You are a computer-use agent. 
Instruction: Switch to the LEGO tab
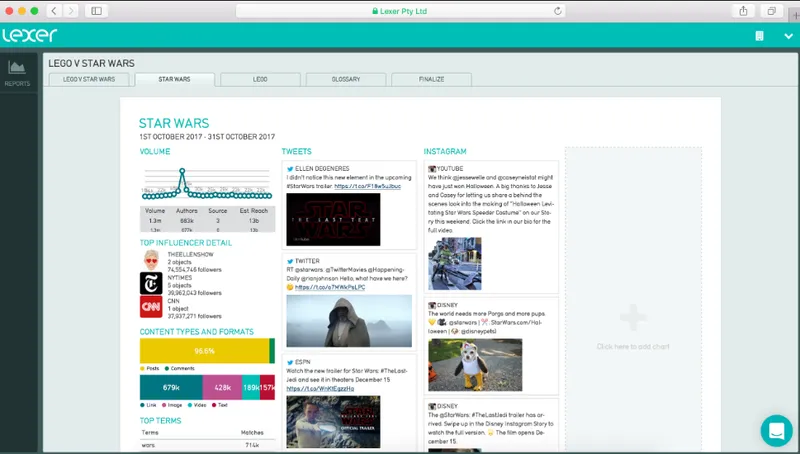point(260,79)
